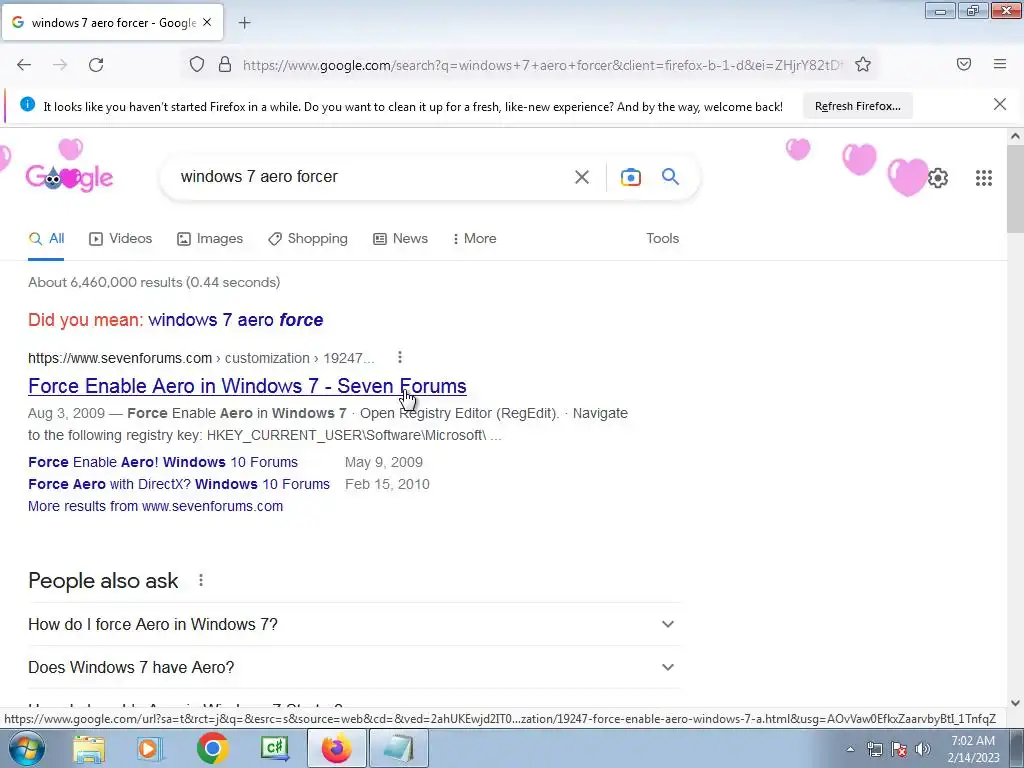Switch to the Videos tab

120,239
